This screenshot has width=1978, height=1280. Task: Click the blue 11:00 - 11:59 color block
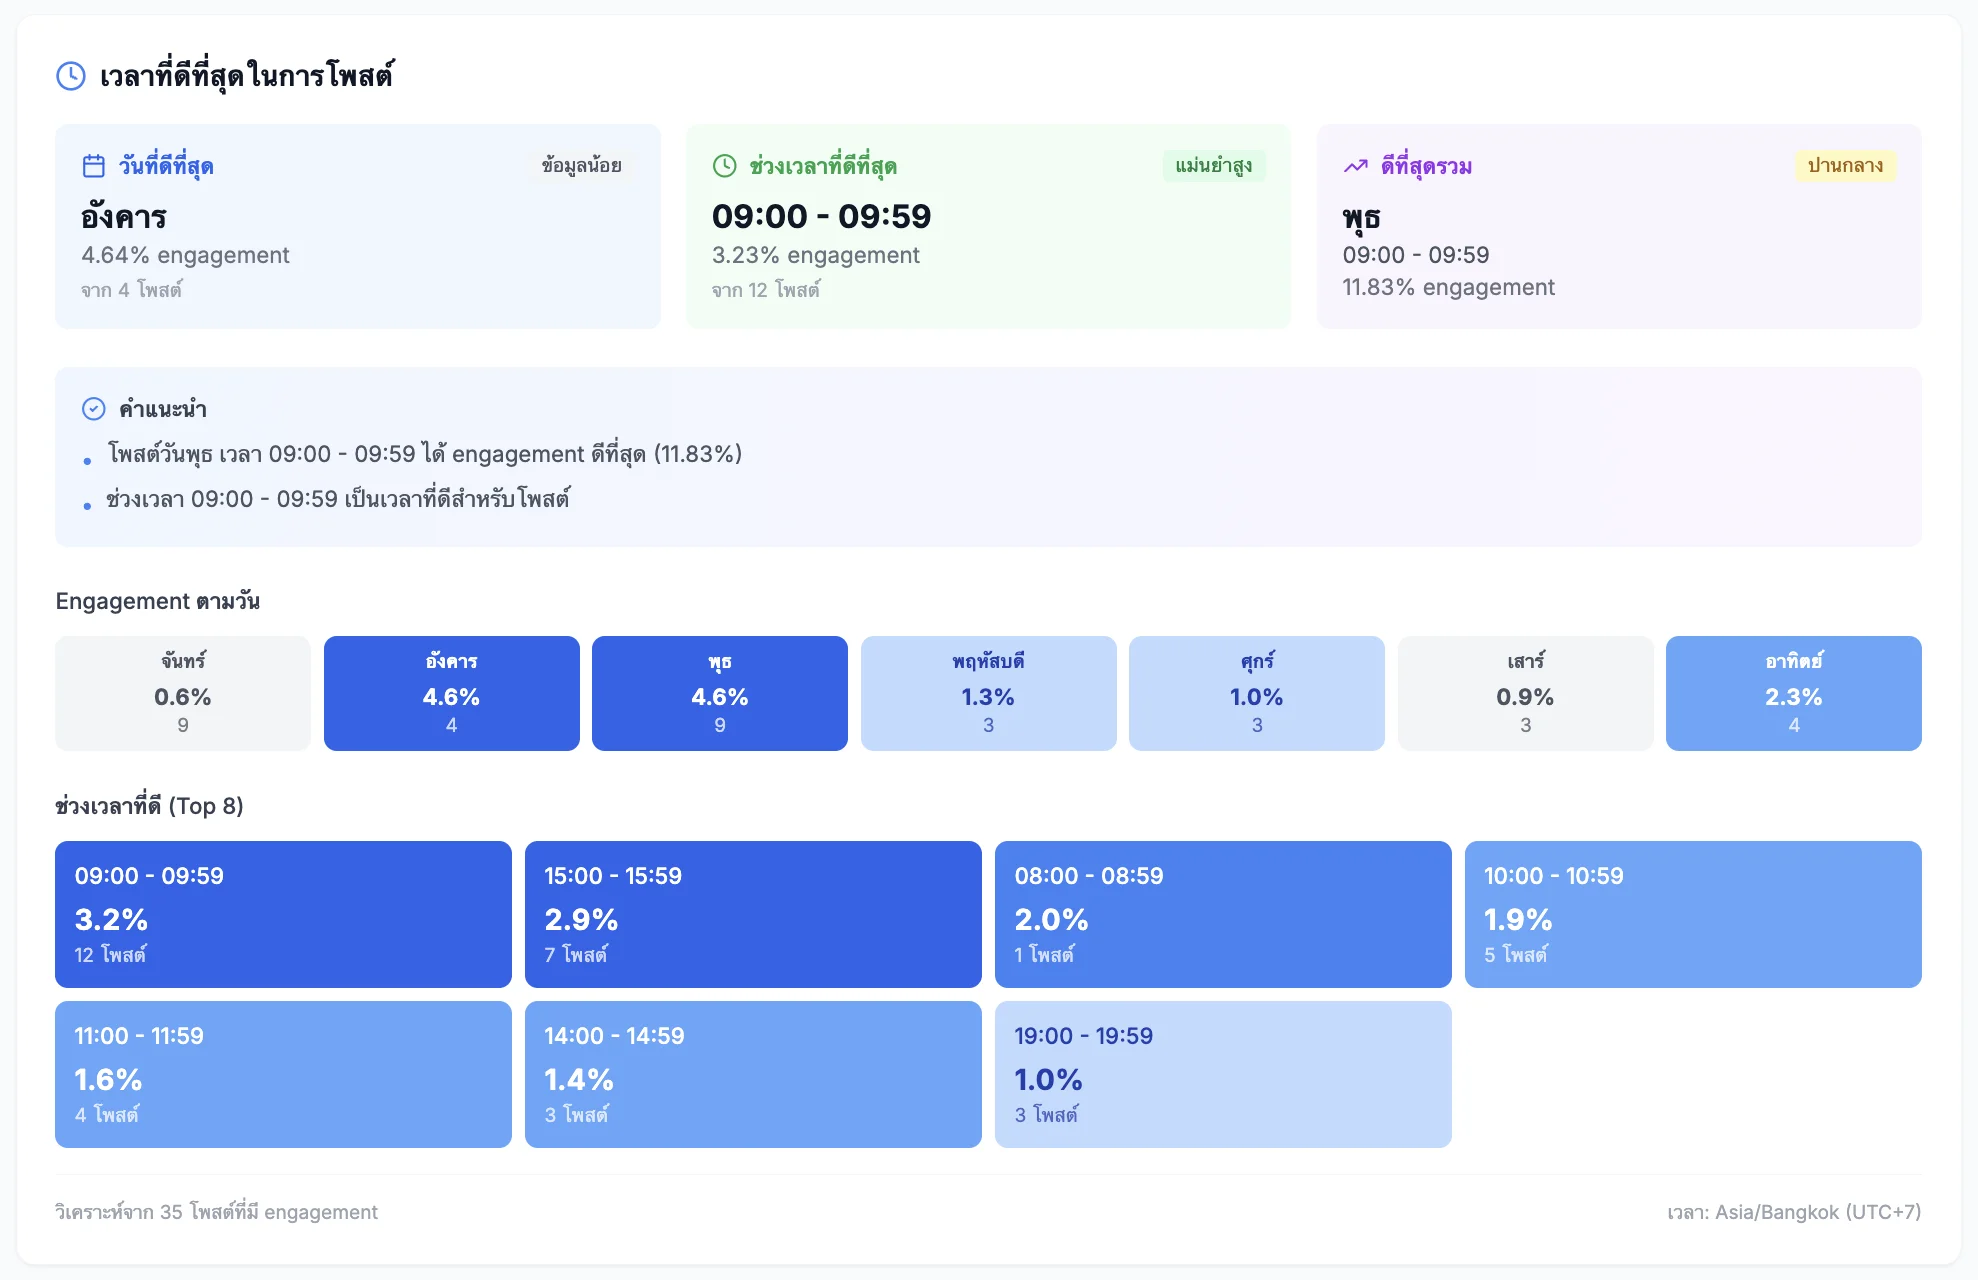pos(283,1074)
